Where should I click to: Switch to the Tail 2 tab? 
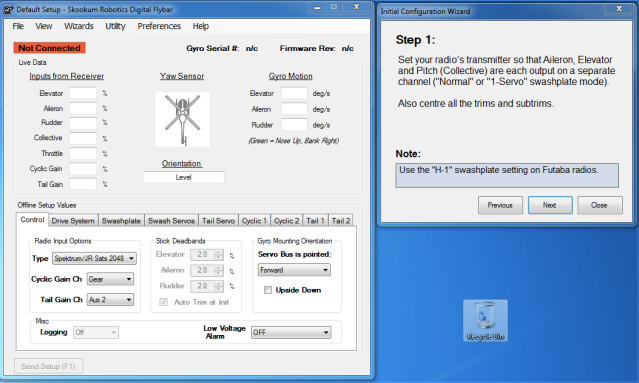tap(341, 220)
